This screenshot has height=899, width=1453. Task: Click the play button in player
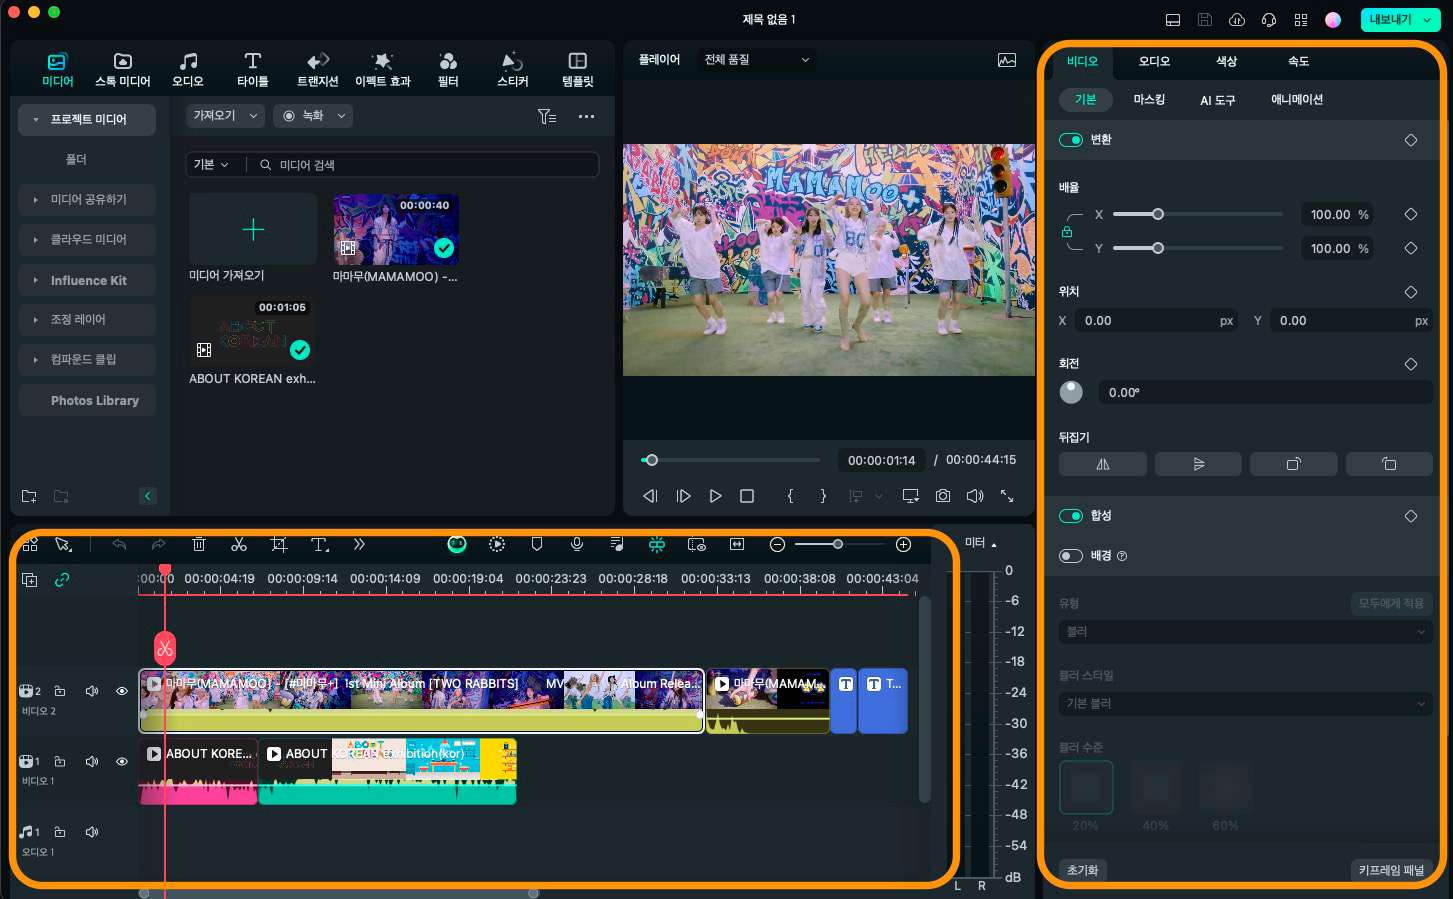click(x=715, y=496)
